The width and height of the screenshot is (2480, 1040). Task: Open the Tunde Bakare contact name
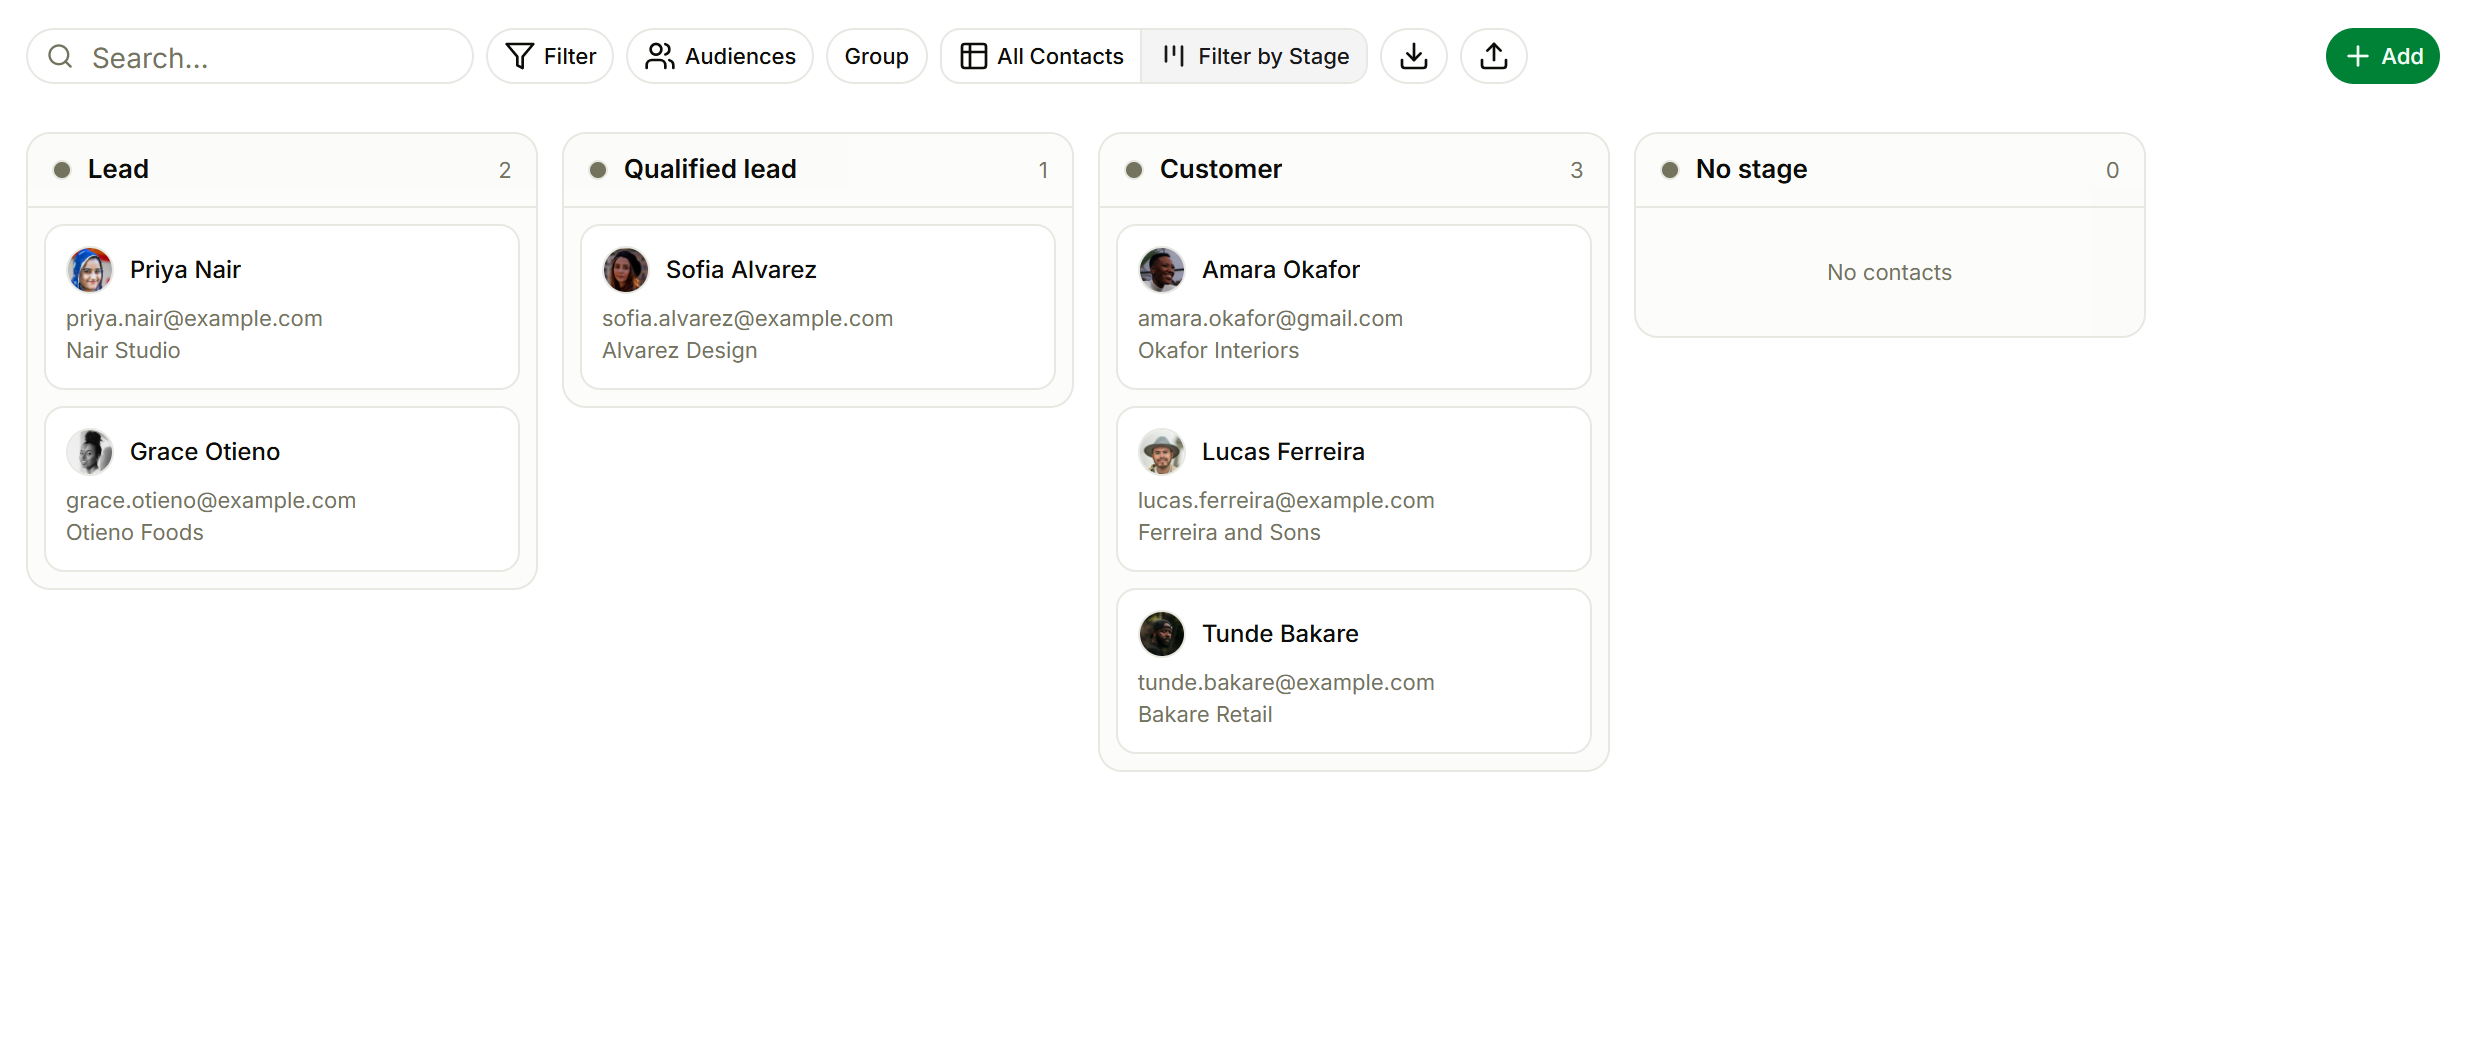[1280, 634]
